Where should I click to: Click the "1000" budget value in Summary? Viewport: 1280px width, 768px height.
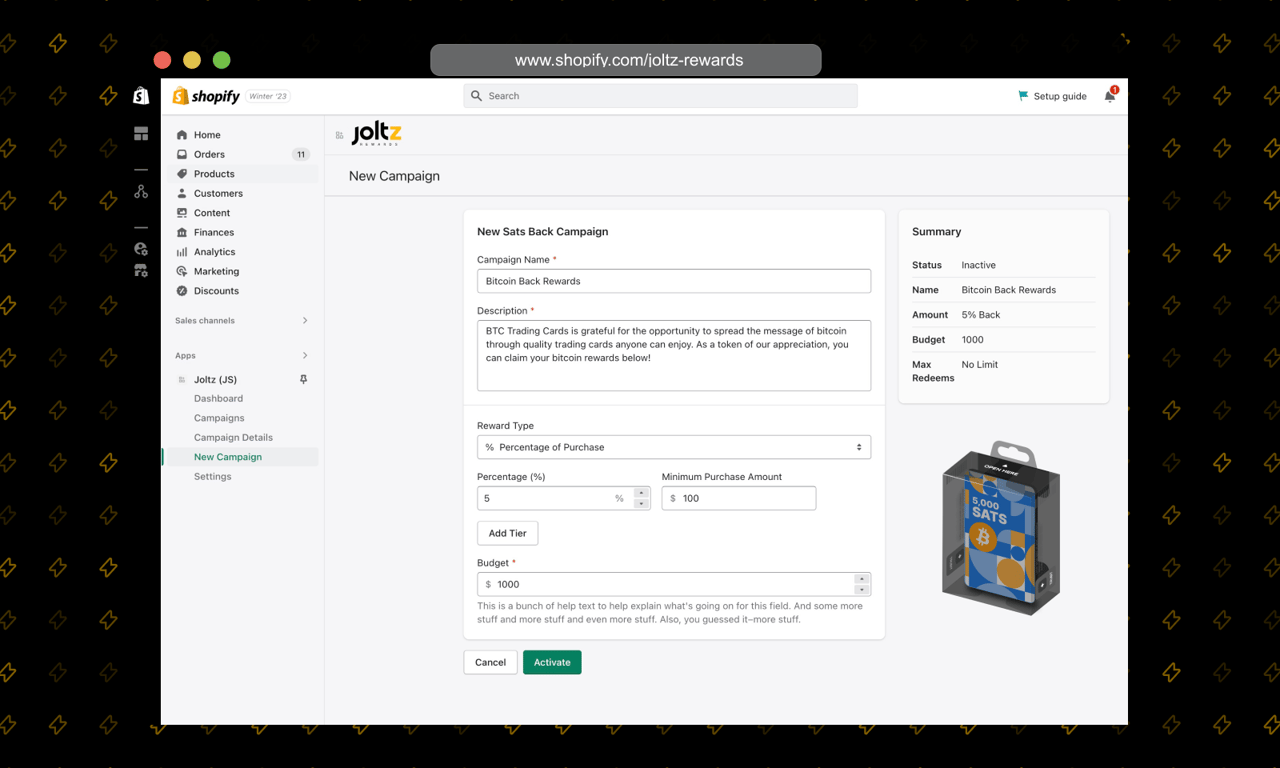973,340
